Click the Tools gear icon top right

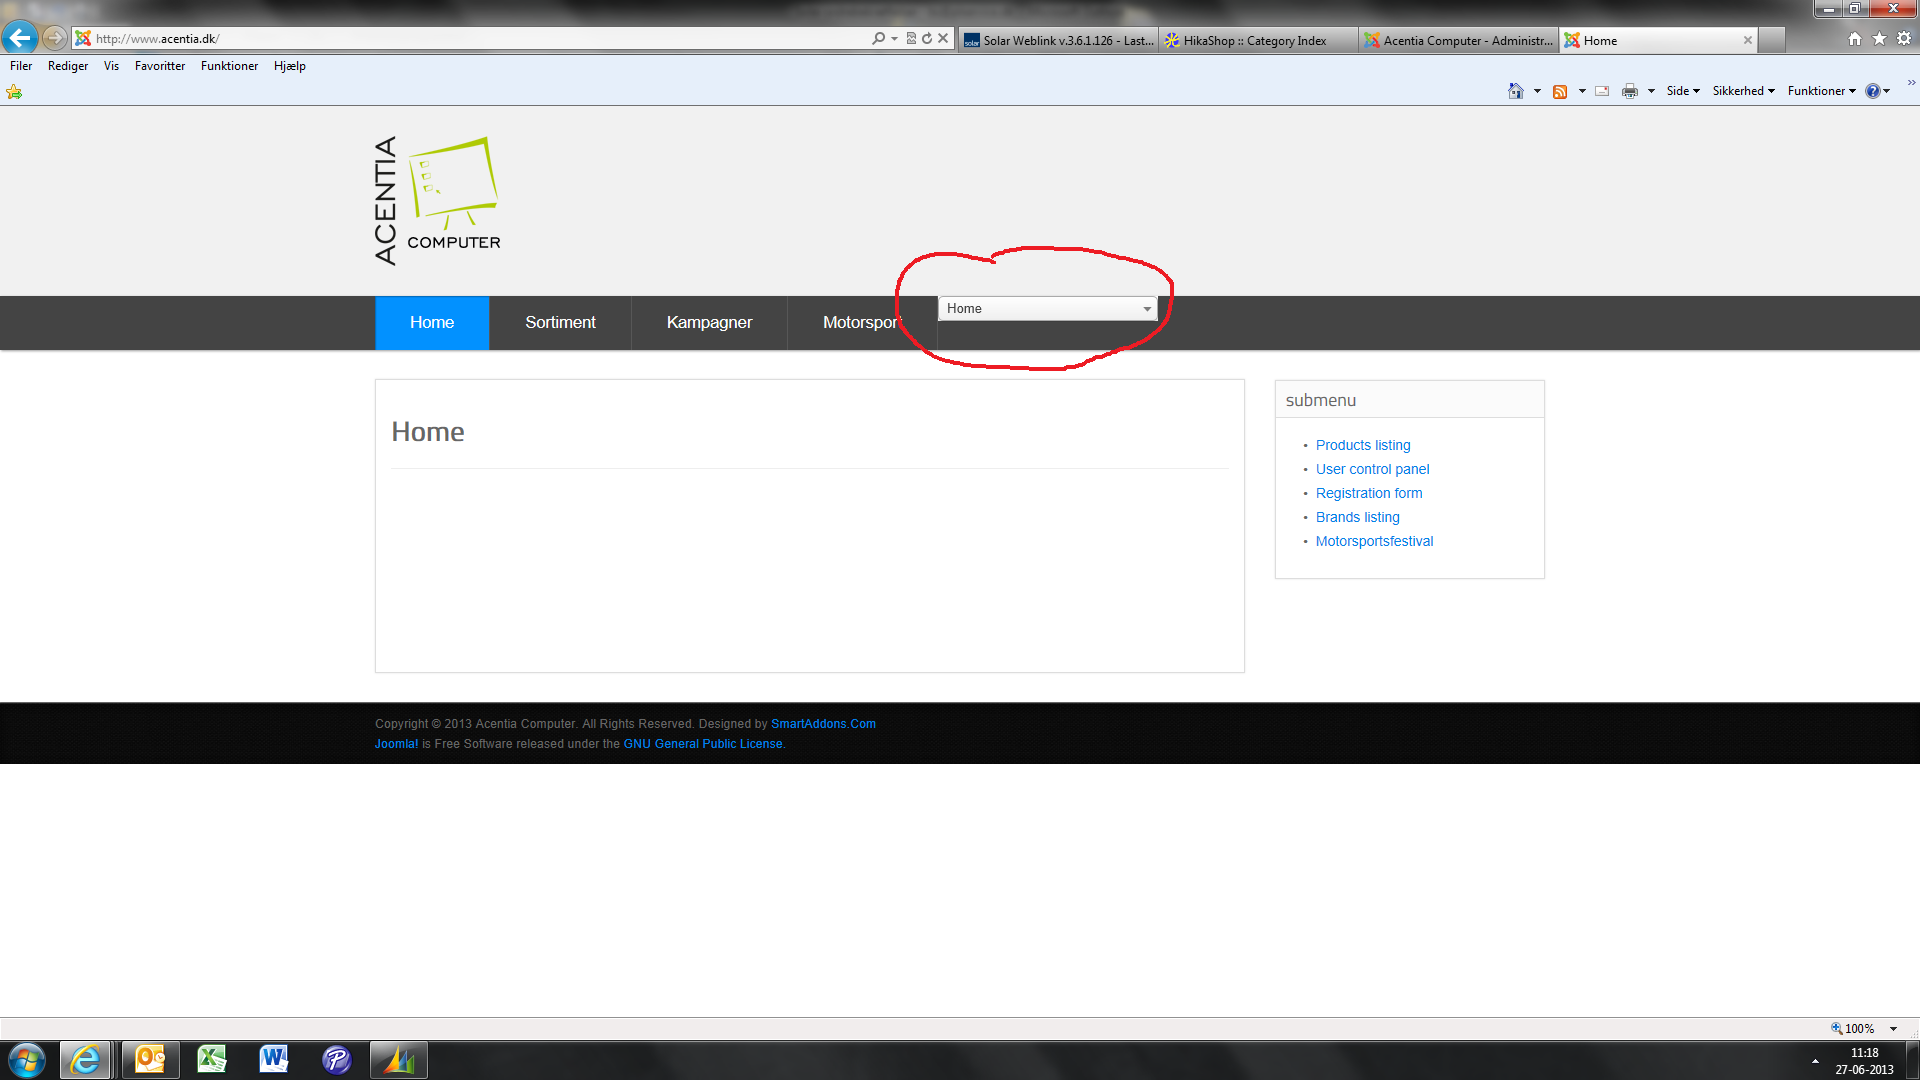(x=1904, y=38)
